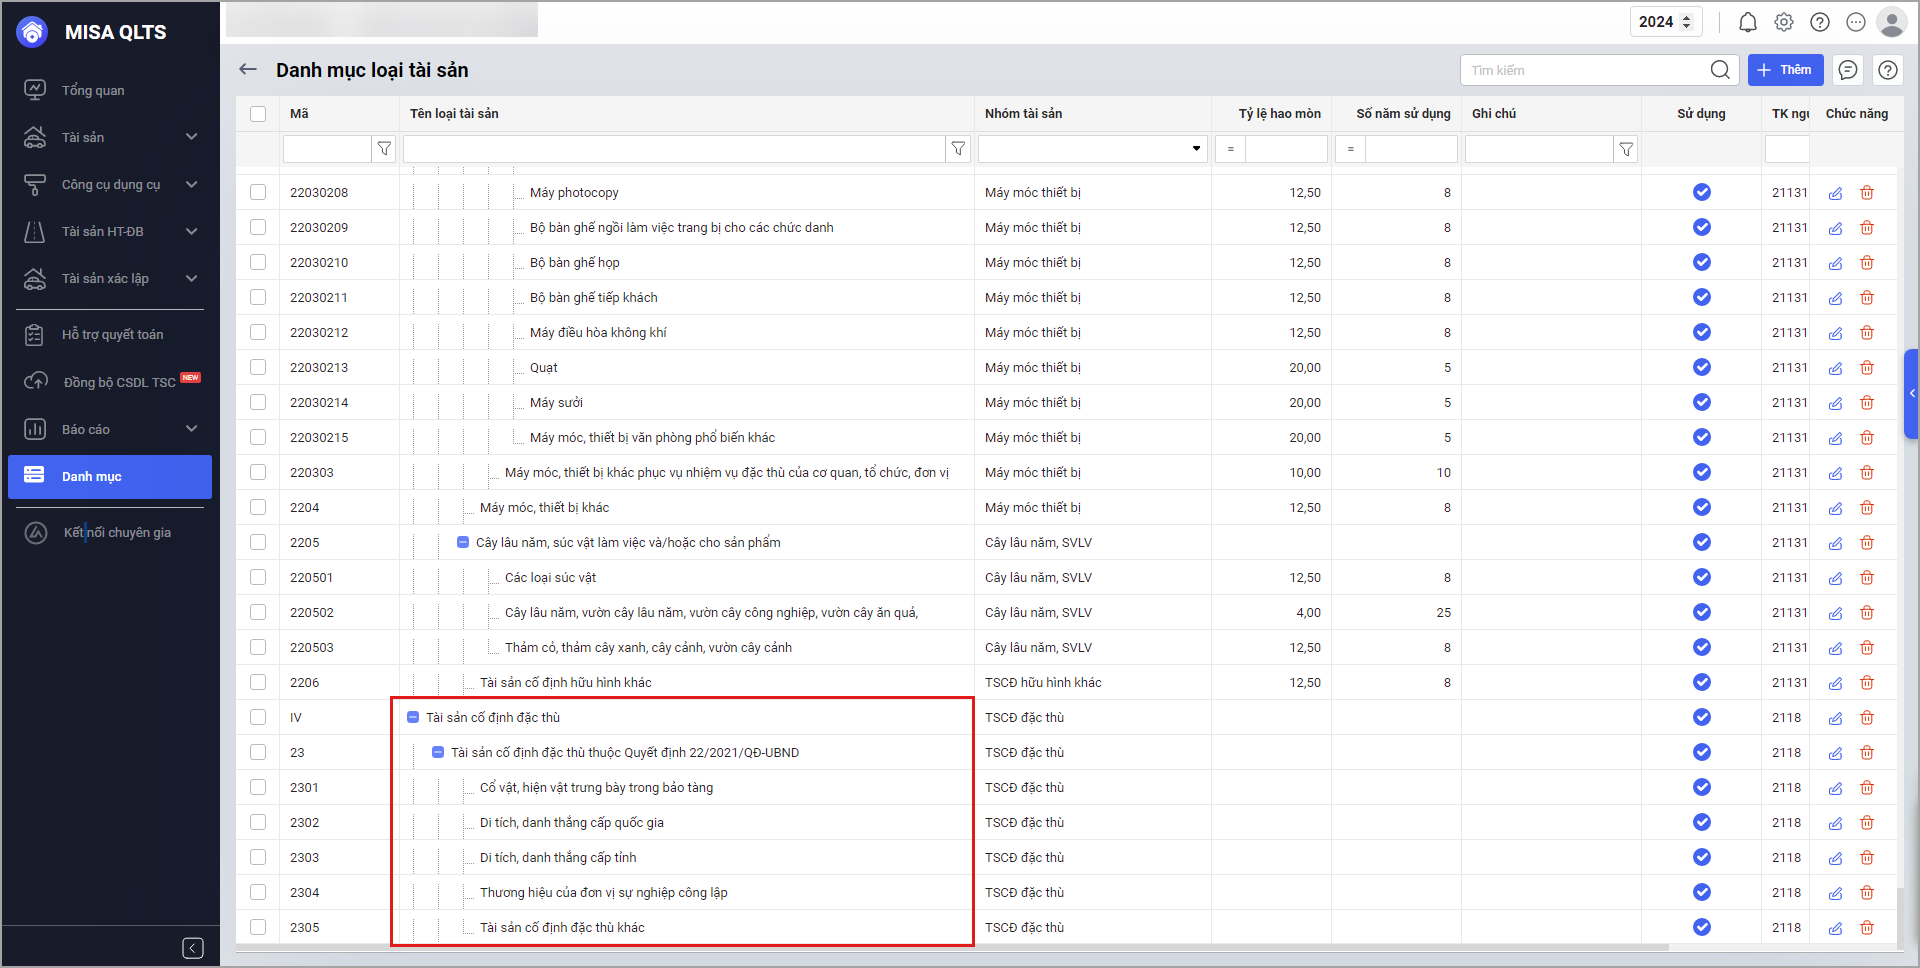Check the row 2304 checkbox
The image size is (1920, 968).
click(258, 892)
